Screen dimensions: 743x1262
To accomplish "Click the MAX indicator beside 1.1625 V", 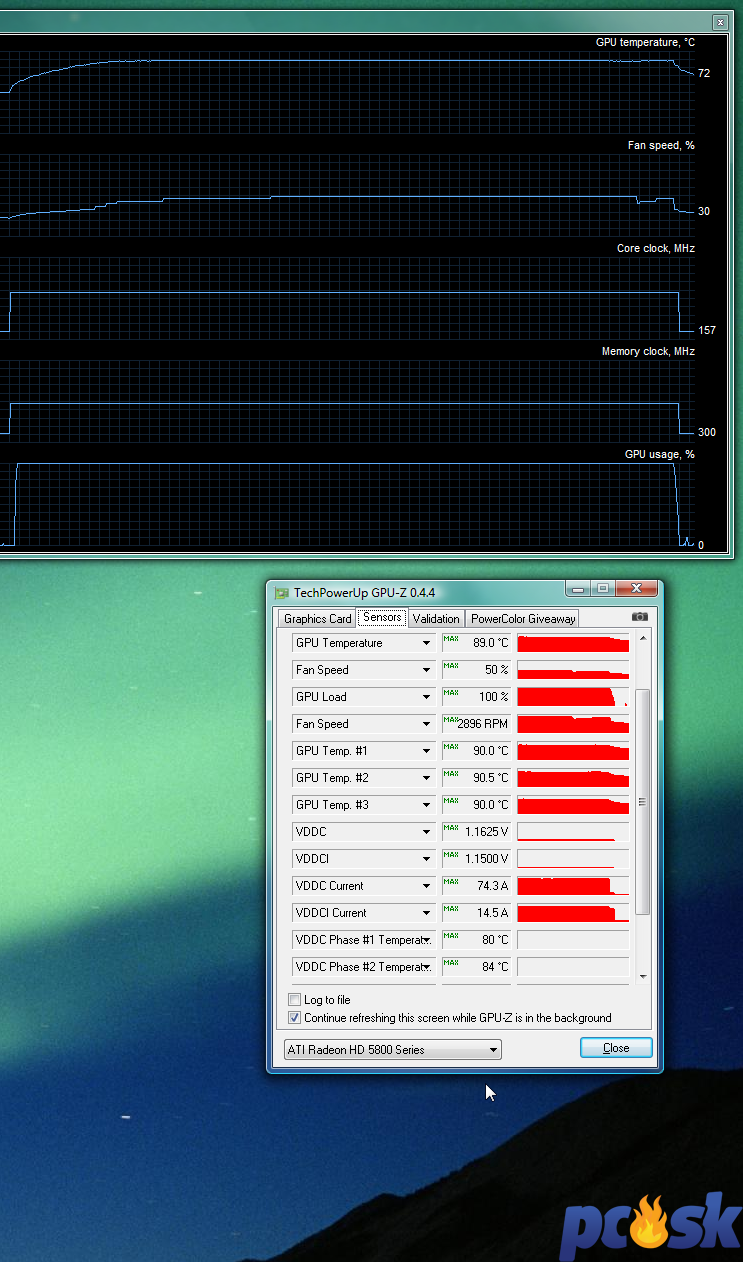I will pyautogui.click(x=451, y=828).
